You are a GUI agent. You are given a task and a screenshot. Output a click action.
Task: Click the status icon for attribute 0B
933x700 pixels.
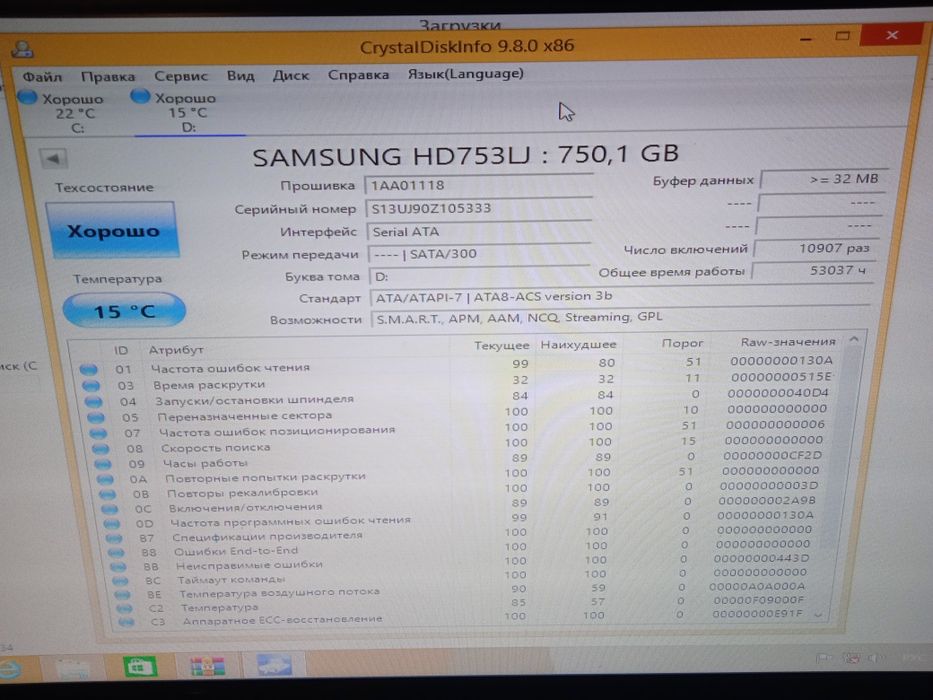108,494
